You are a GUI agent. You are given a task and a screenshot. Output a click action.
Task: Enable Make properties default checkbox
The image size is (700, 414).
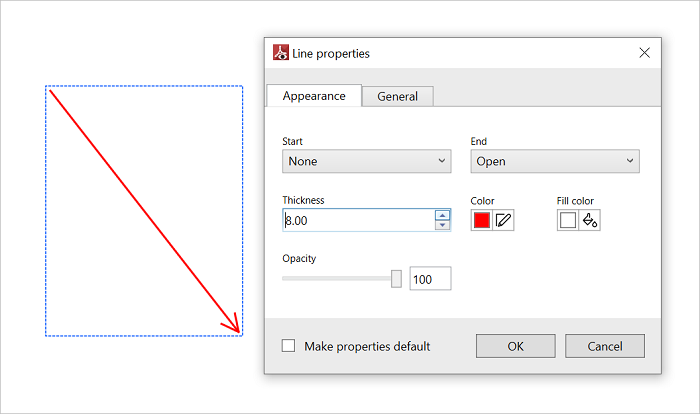(x=289, y=346)
